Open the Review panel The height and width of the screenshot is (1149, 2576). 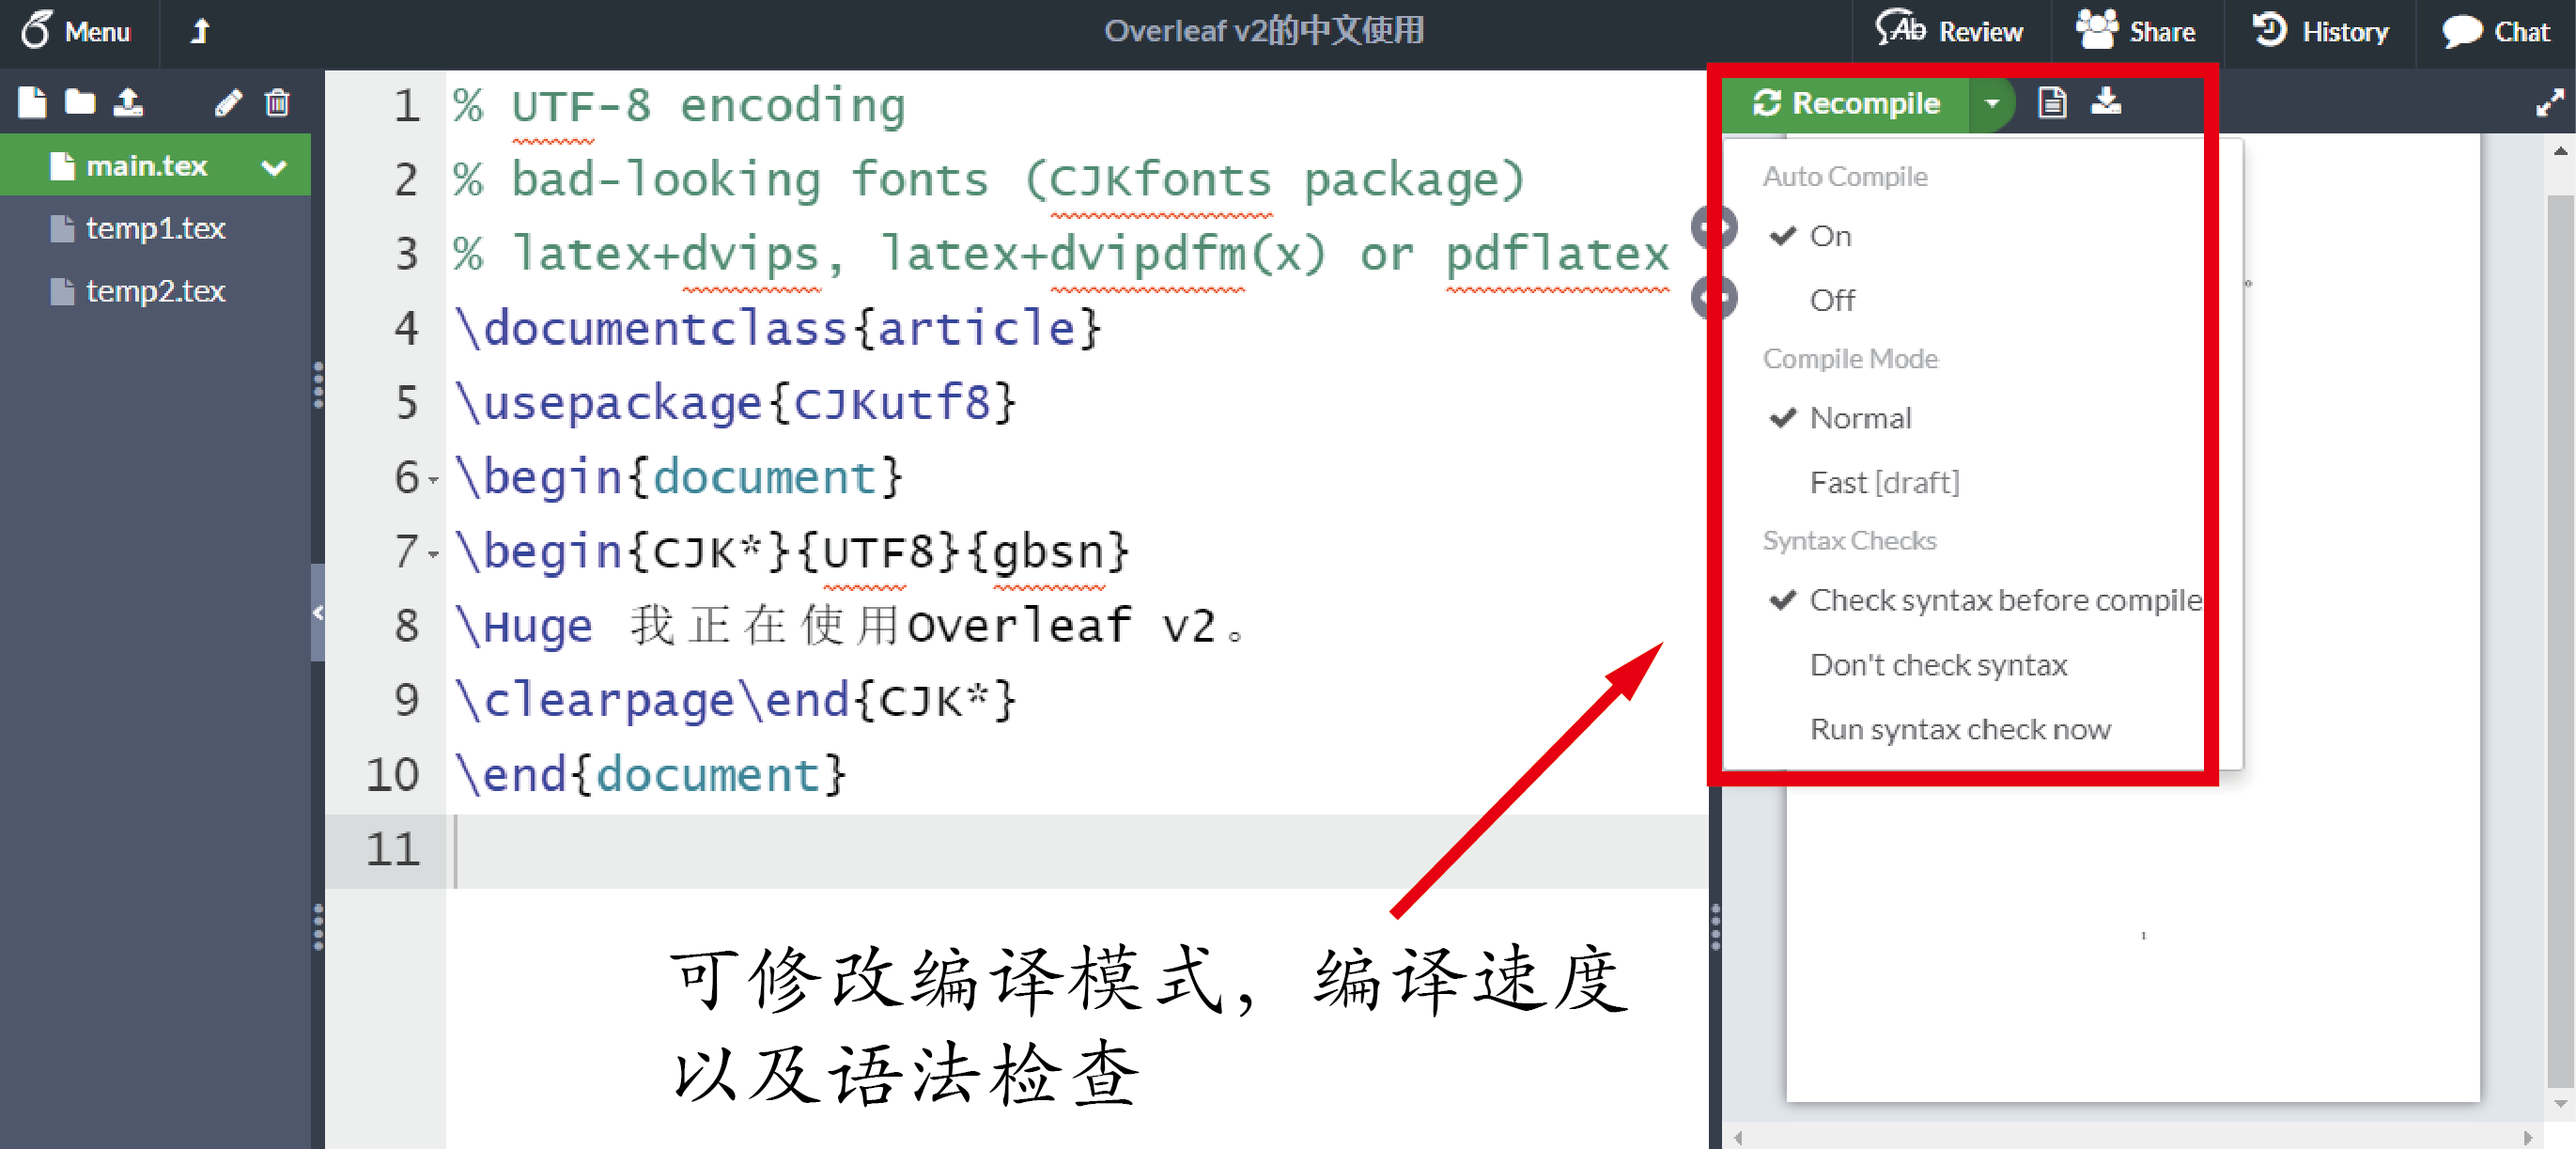1948,31
